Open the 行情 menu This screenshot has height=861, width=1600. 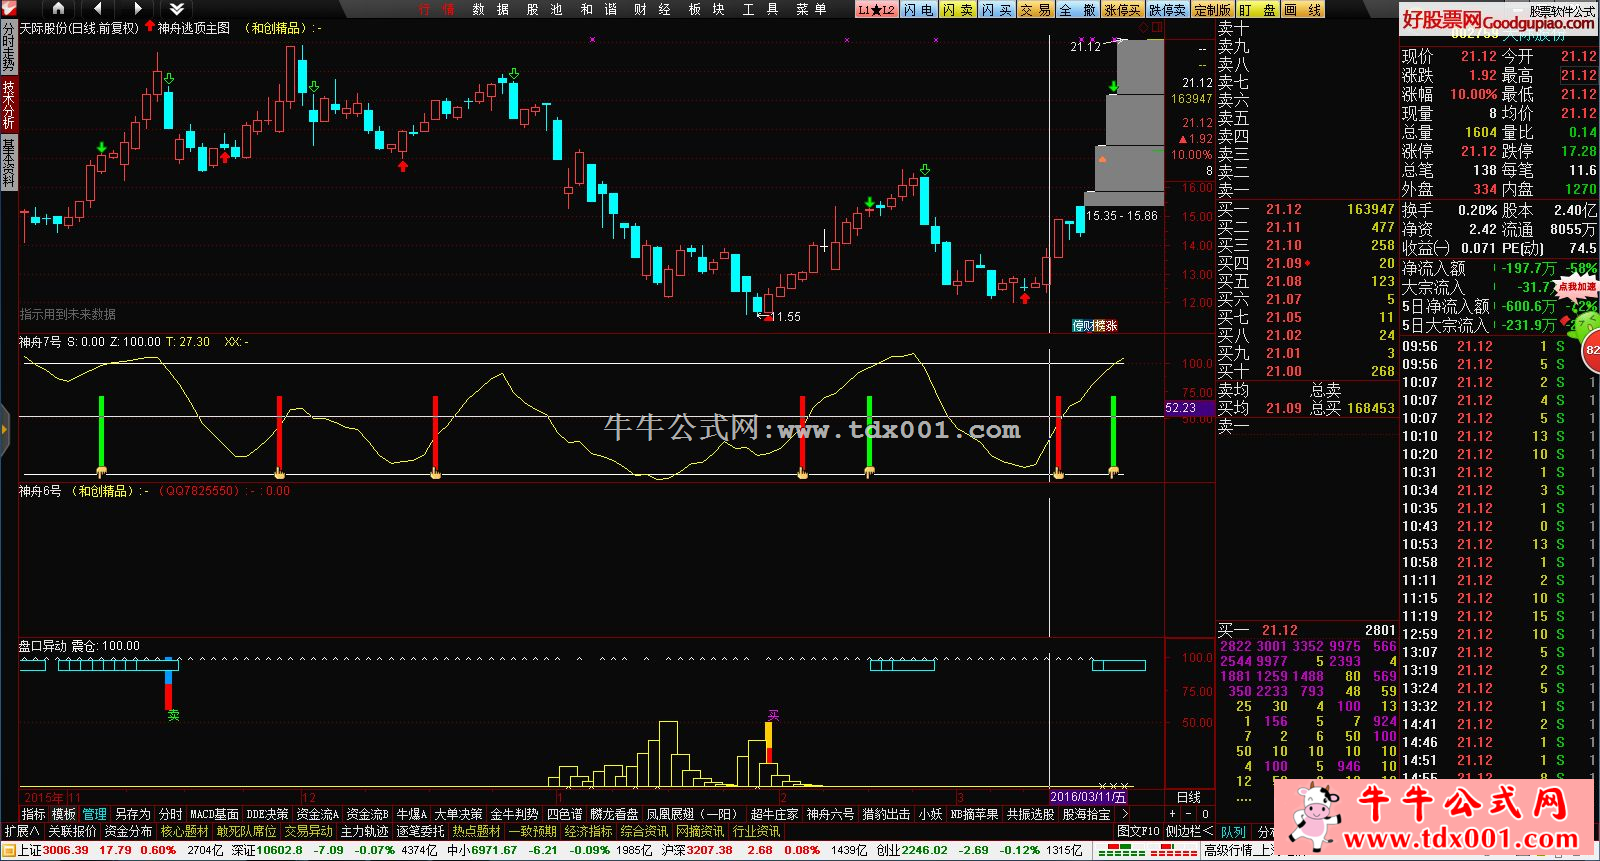[436, 9]
